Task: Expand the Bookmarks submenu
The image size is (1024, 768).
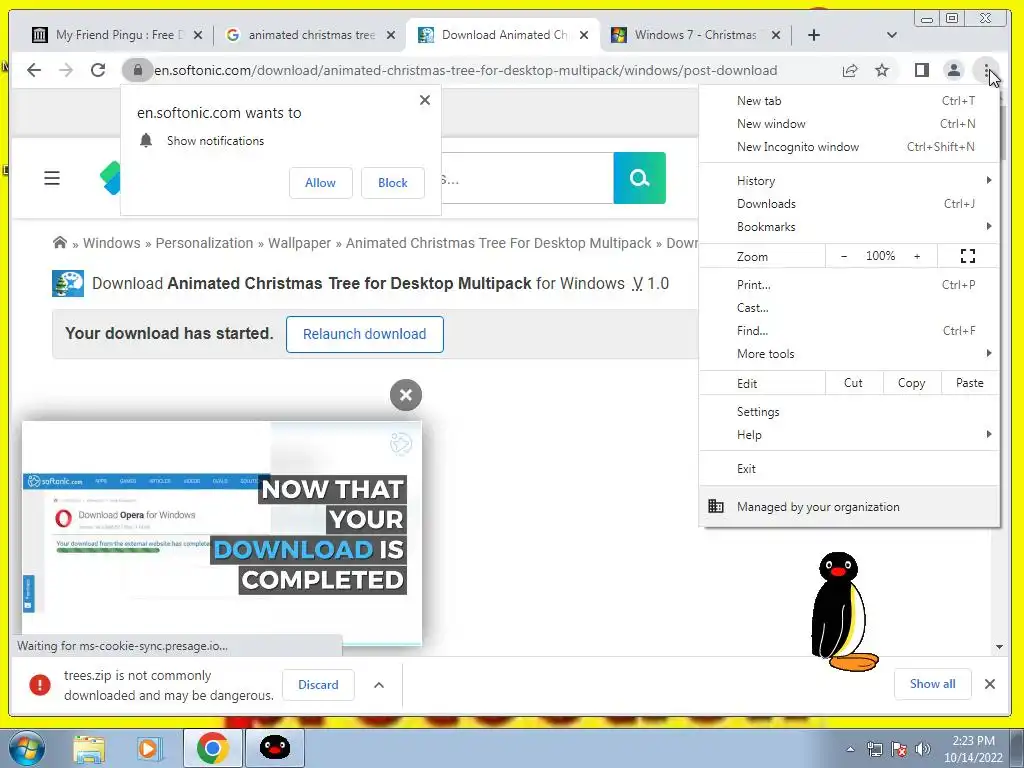Action: point(849,227)
